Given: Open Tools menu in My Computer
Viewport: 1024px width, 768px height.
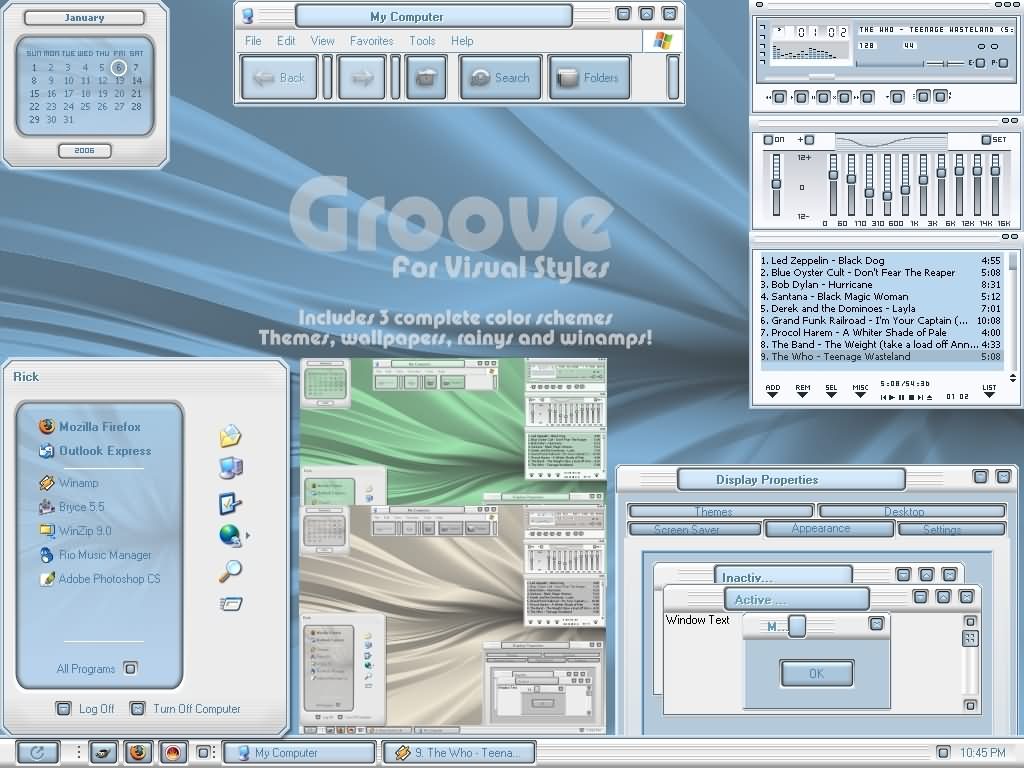Looking at the screenshot, I should pos(423,41).
